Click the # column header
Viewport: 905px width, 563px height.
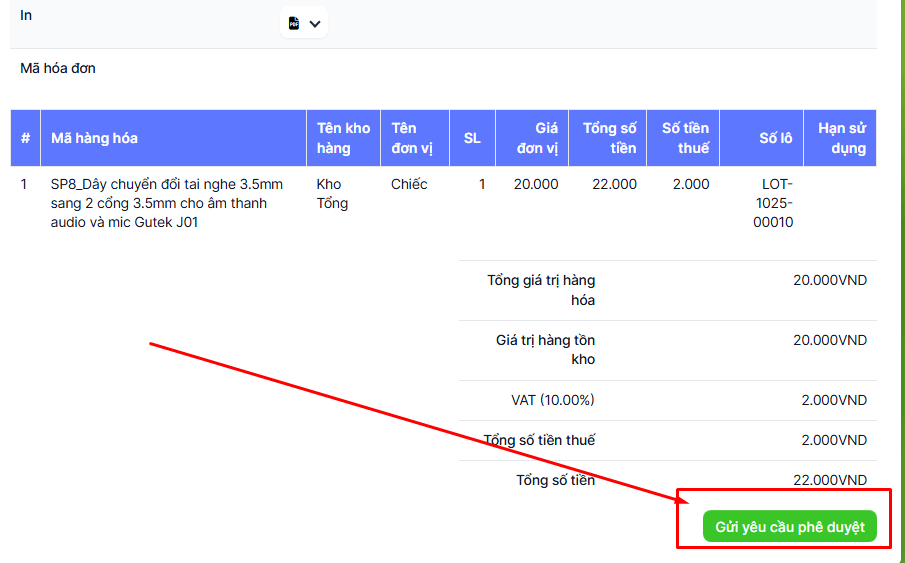pyautogui.click(x=25, y=138)
